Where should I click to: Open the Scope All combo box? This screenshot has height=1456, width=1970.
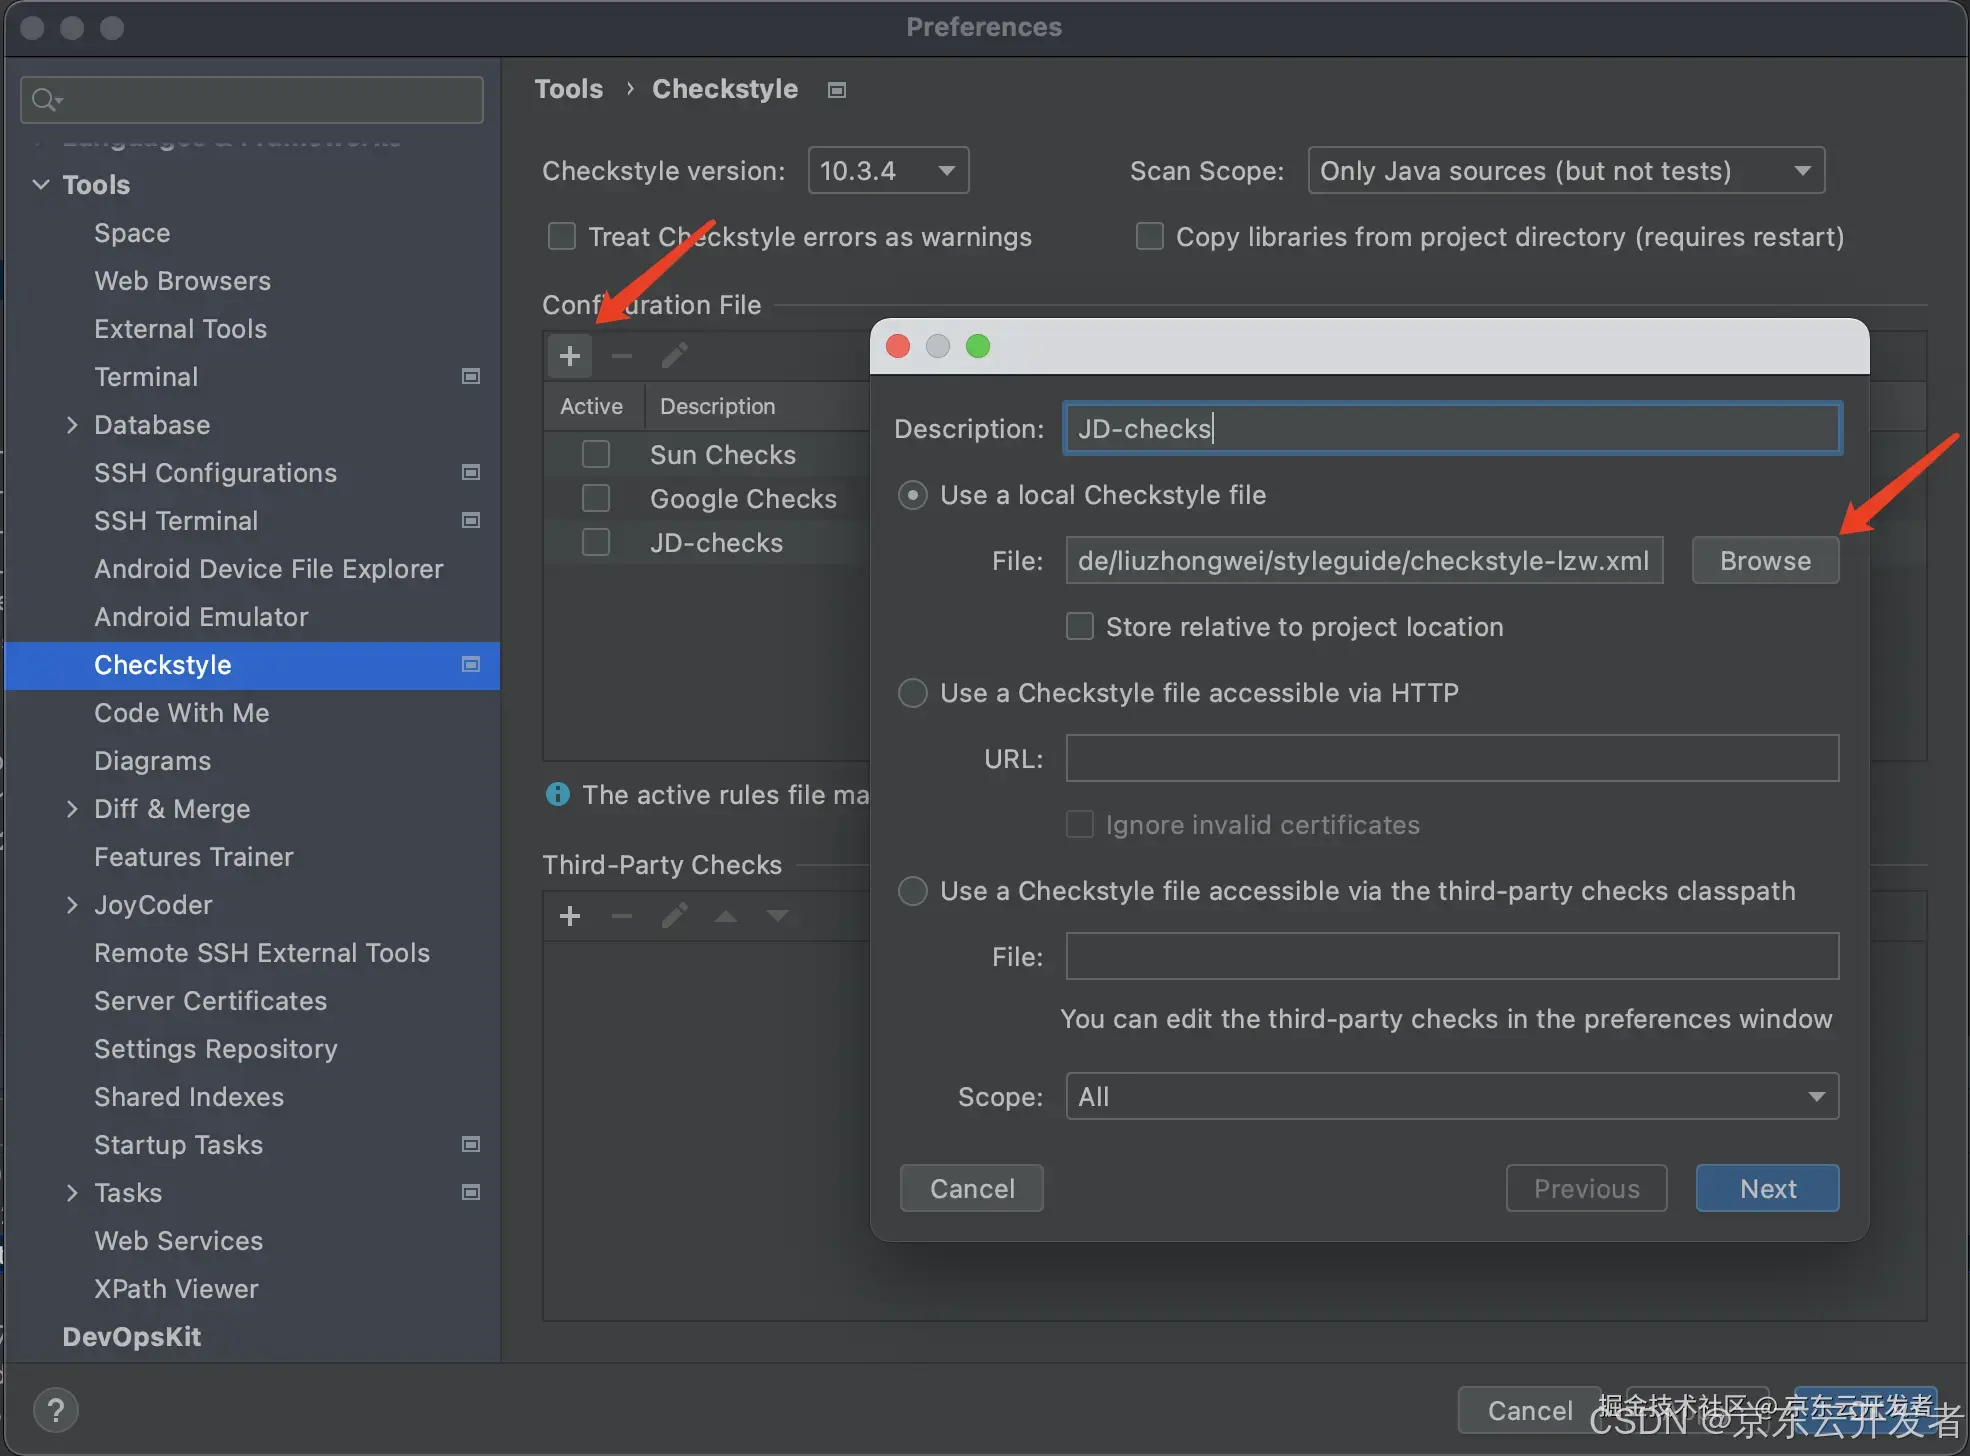[x=1451, y=1097]
